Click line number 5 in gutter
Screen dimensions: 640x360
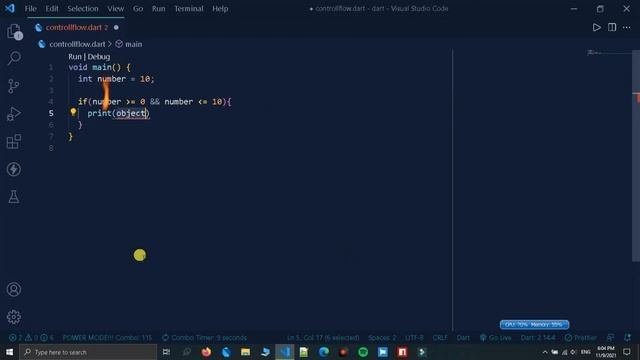tap(51, 113)
